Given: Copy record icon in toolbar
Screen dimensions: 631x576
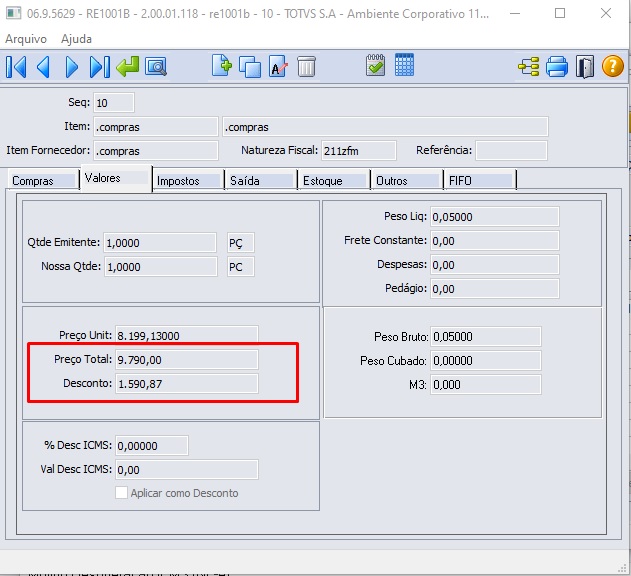Looking at the screenshot, I should [x=250, y=67].
